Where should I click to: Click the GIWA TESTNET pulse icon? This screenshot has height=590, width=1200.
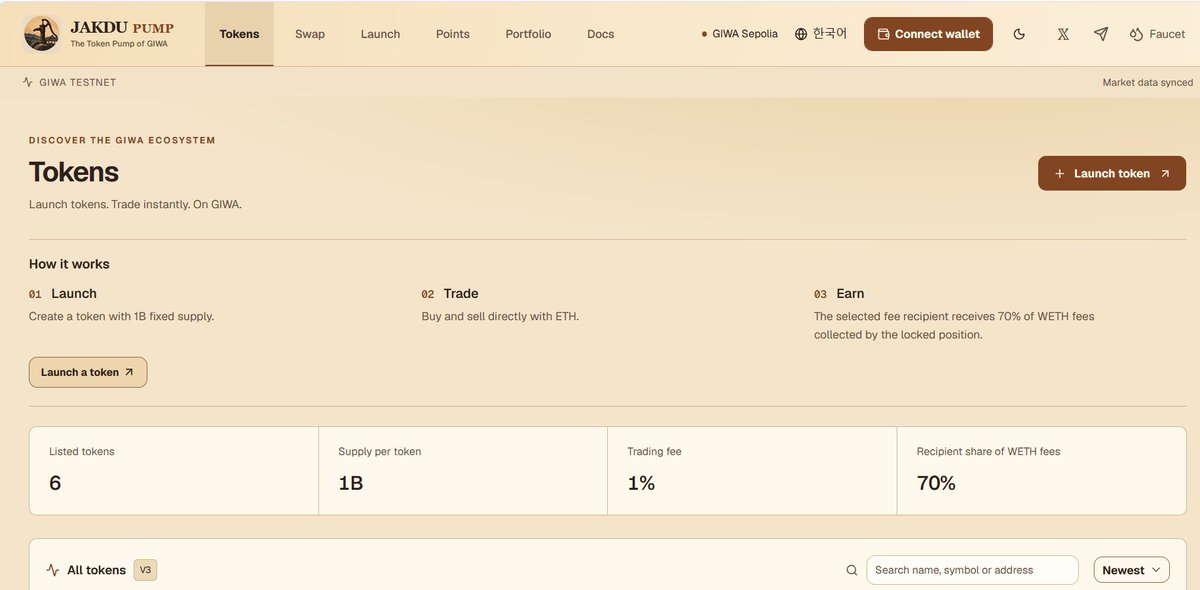(x=28, y=82)
